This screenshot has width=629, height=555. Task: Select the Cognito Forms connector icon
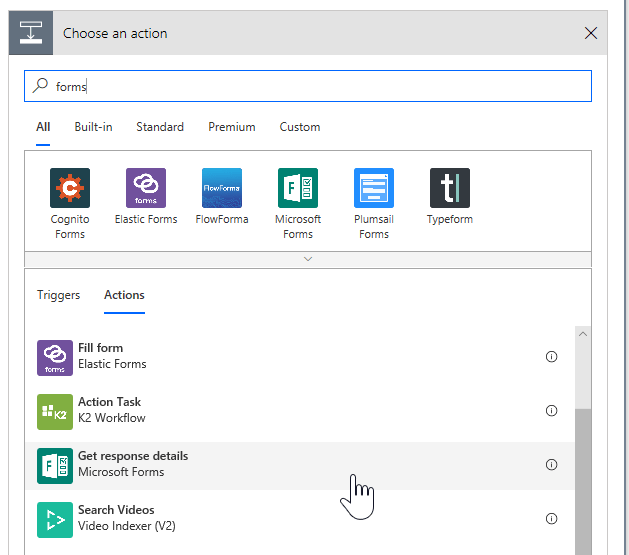tap(70, 188)
